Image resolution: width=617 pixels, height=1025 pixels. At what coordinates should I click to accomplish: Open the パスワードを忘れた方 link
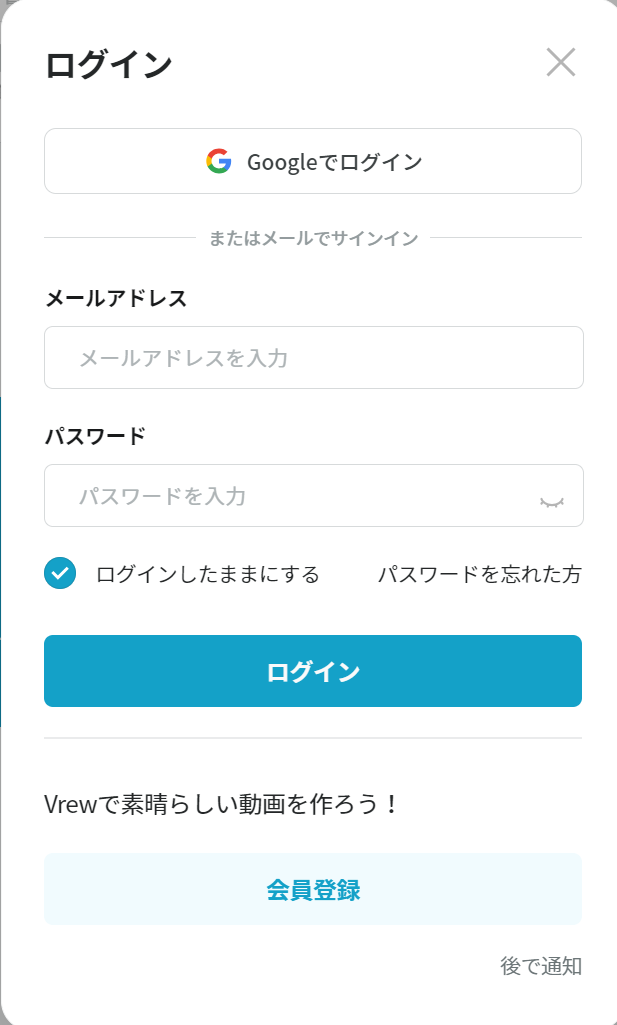click(x=479, y=574)
